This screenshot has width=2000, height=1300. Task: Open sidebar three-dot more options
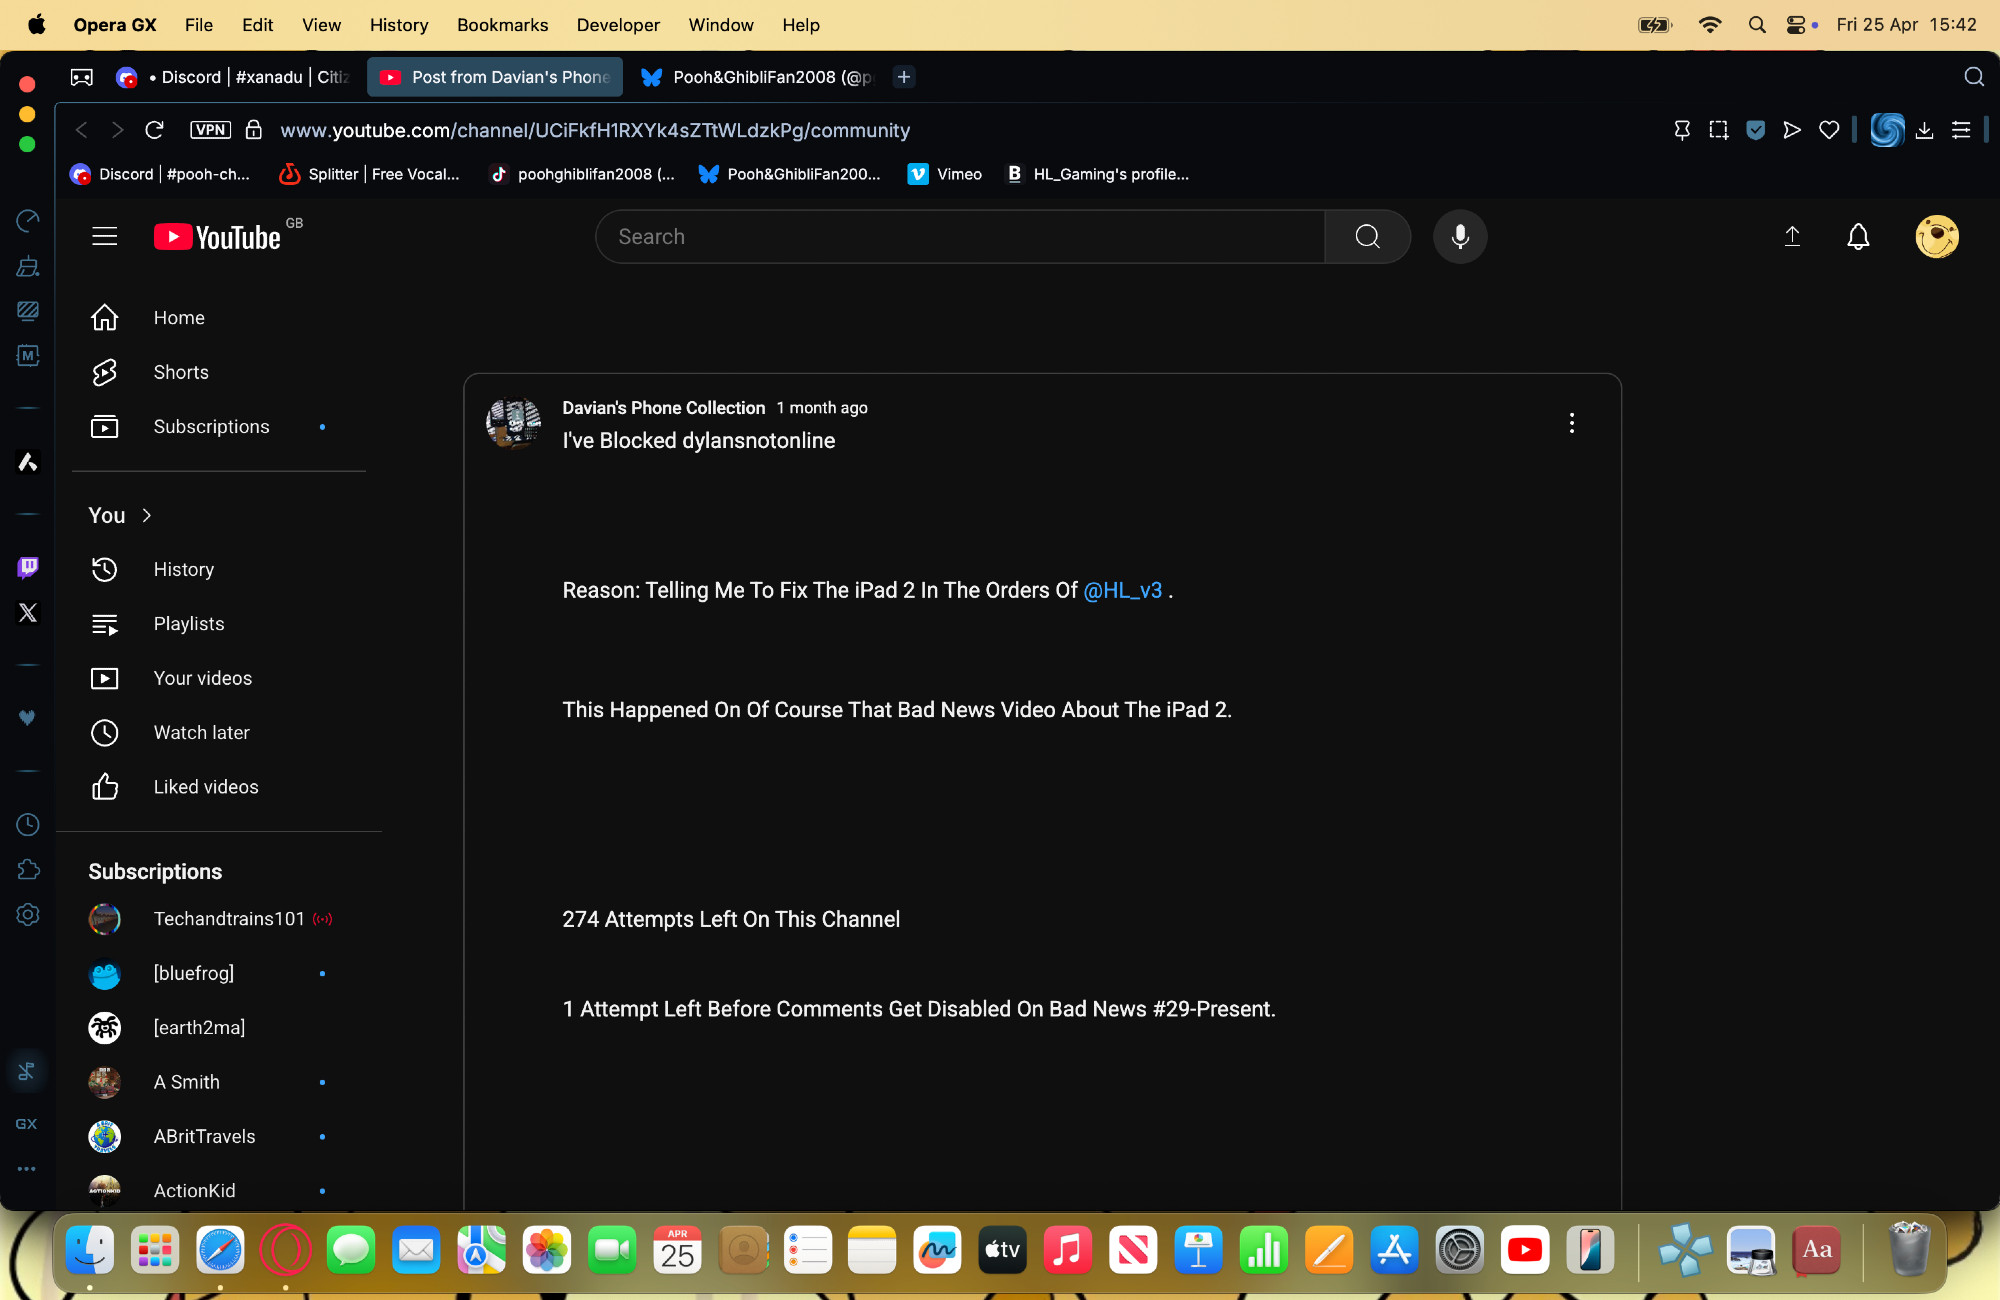[27, 1168]
